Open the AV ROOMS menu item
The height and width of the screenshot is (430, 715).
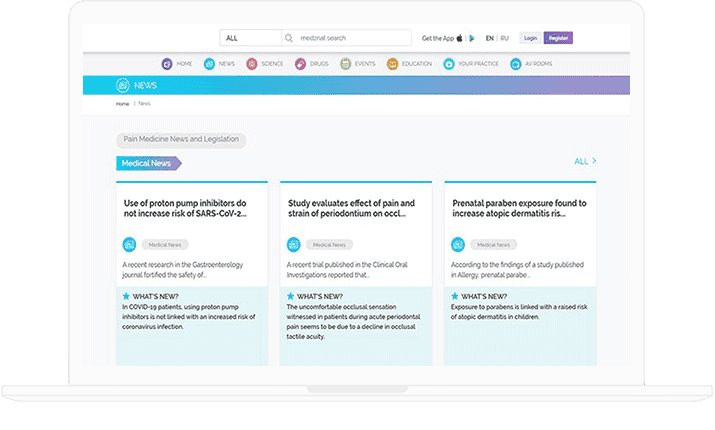tap(539, 64)
